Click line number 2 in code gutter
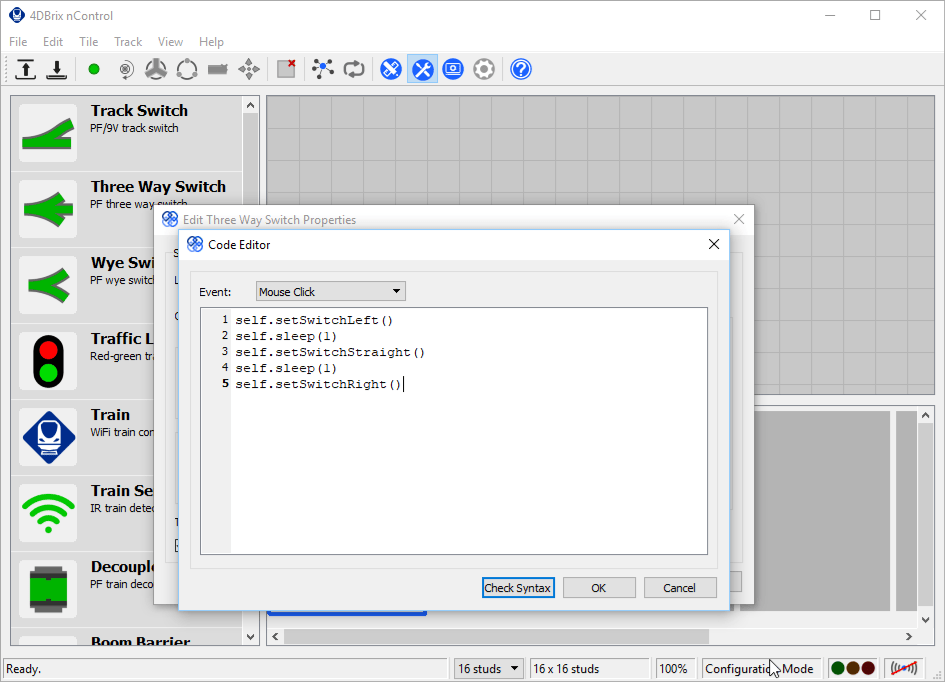 (x=225, y=336)
